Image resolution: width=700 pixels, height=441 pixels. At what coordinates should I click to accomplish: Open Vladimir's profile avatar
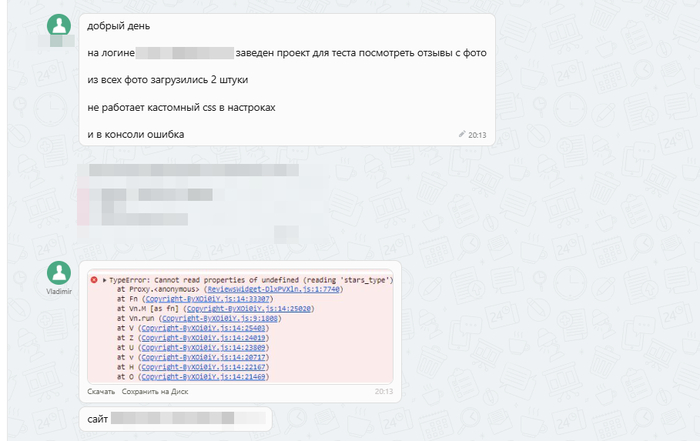[60, 272]
